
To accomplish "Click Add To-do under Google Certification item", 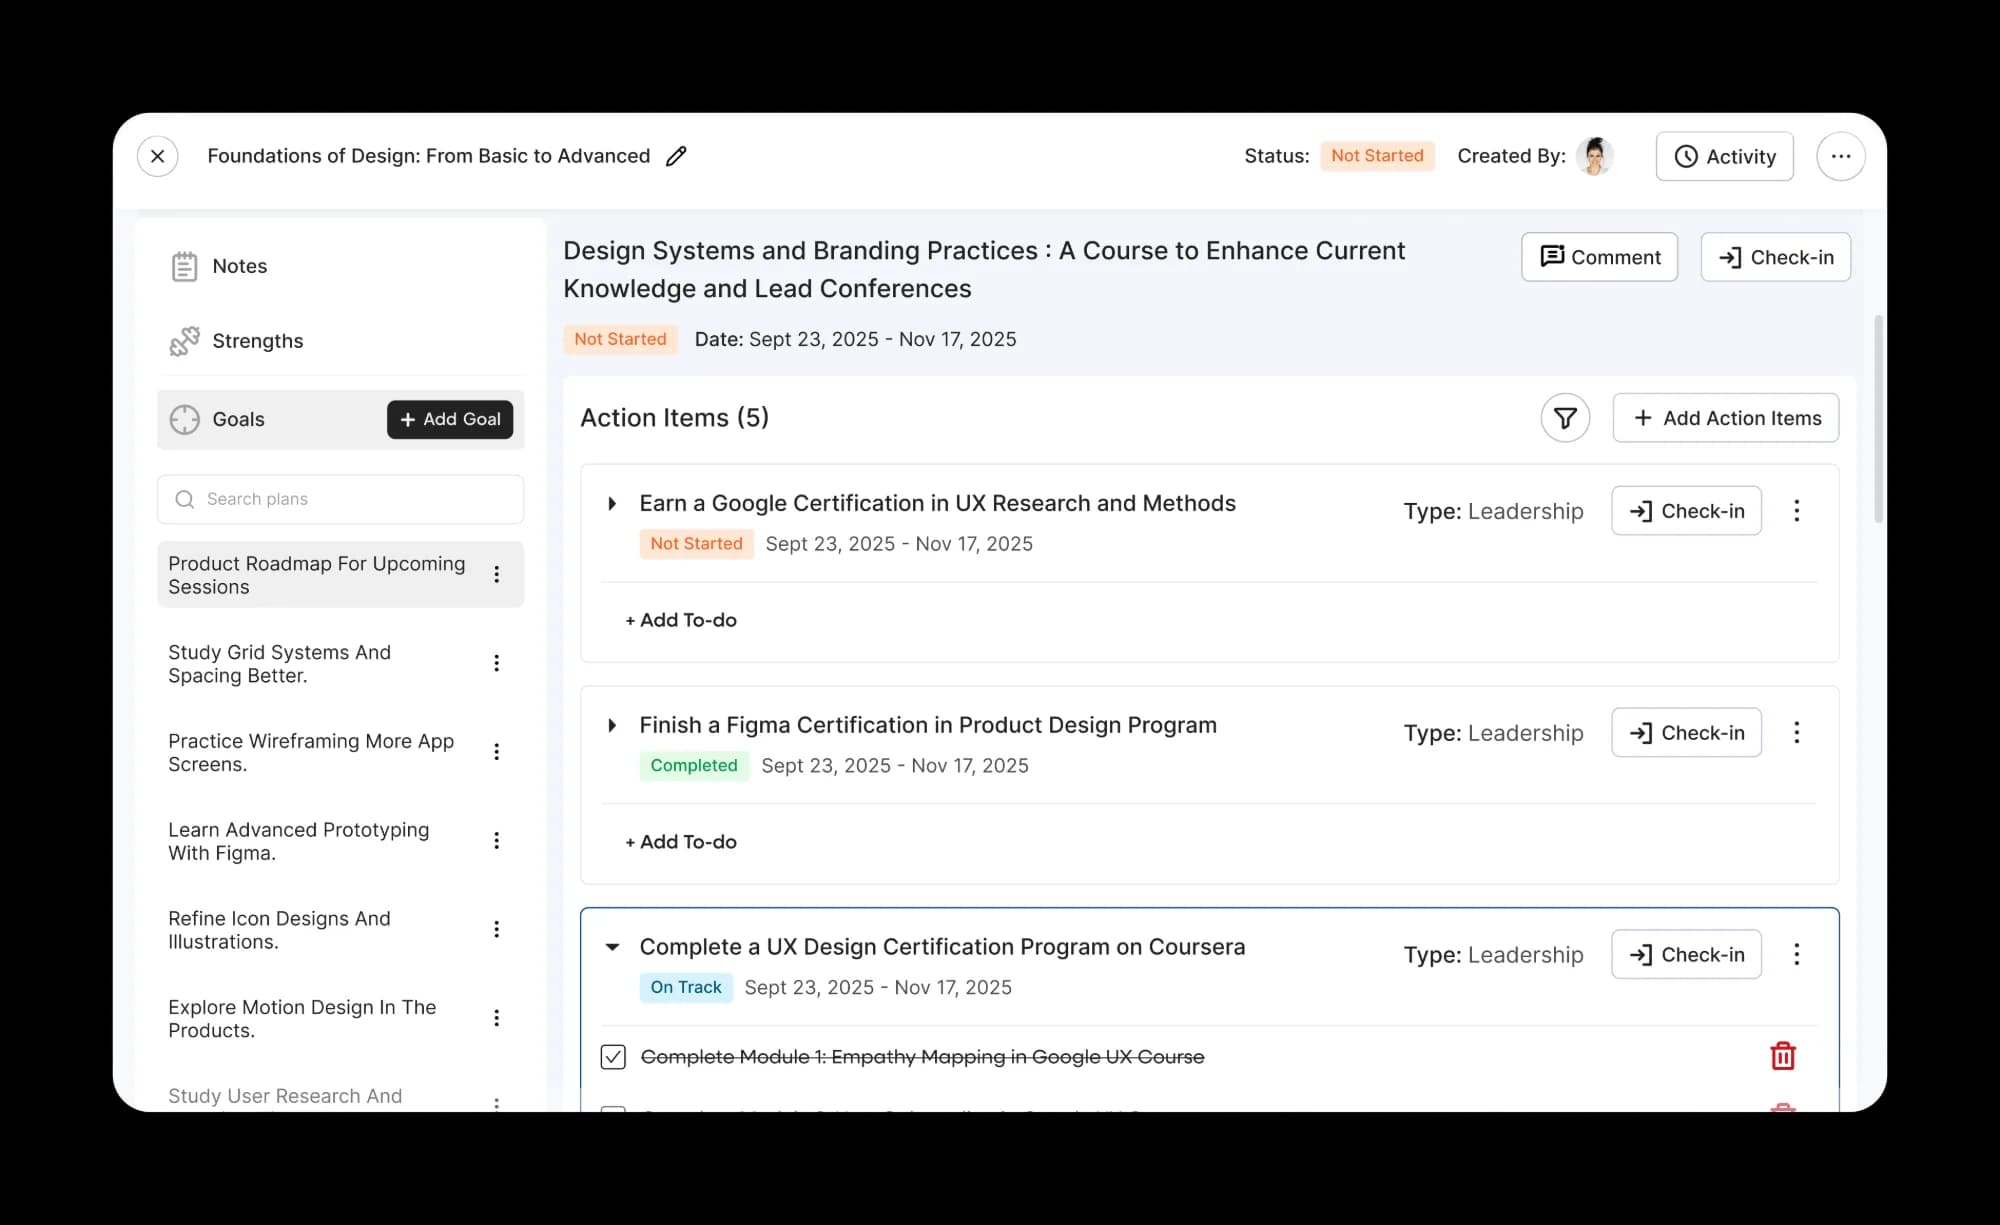I will pos(681,620).
